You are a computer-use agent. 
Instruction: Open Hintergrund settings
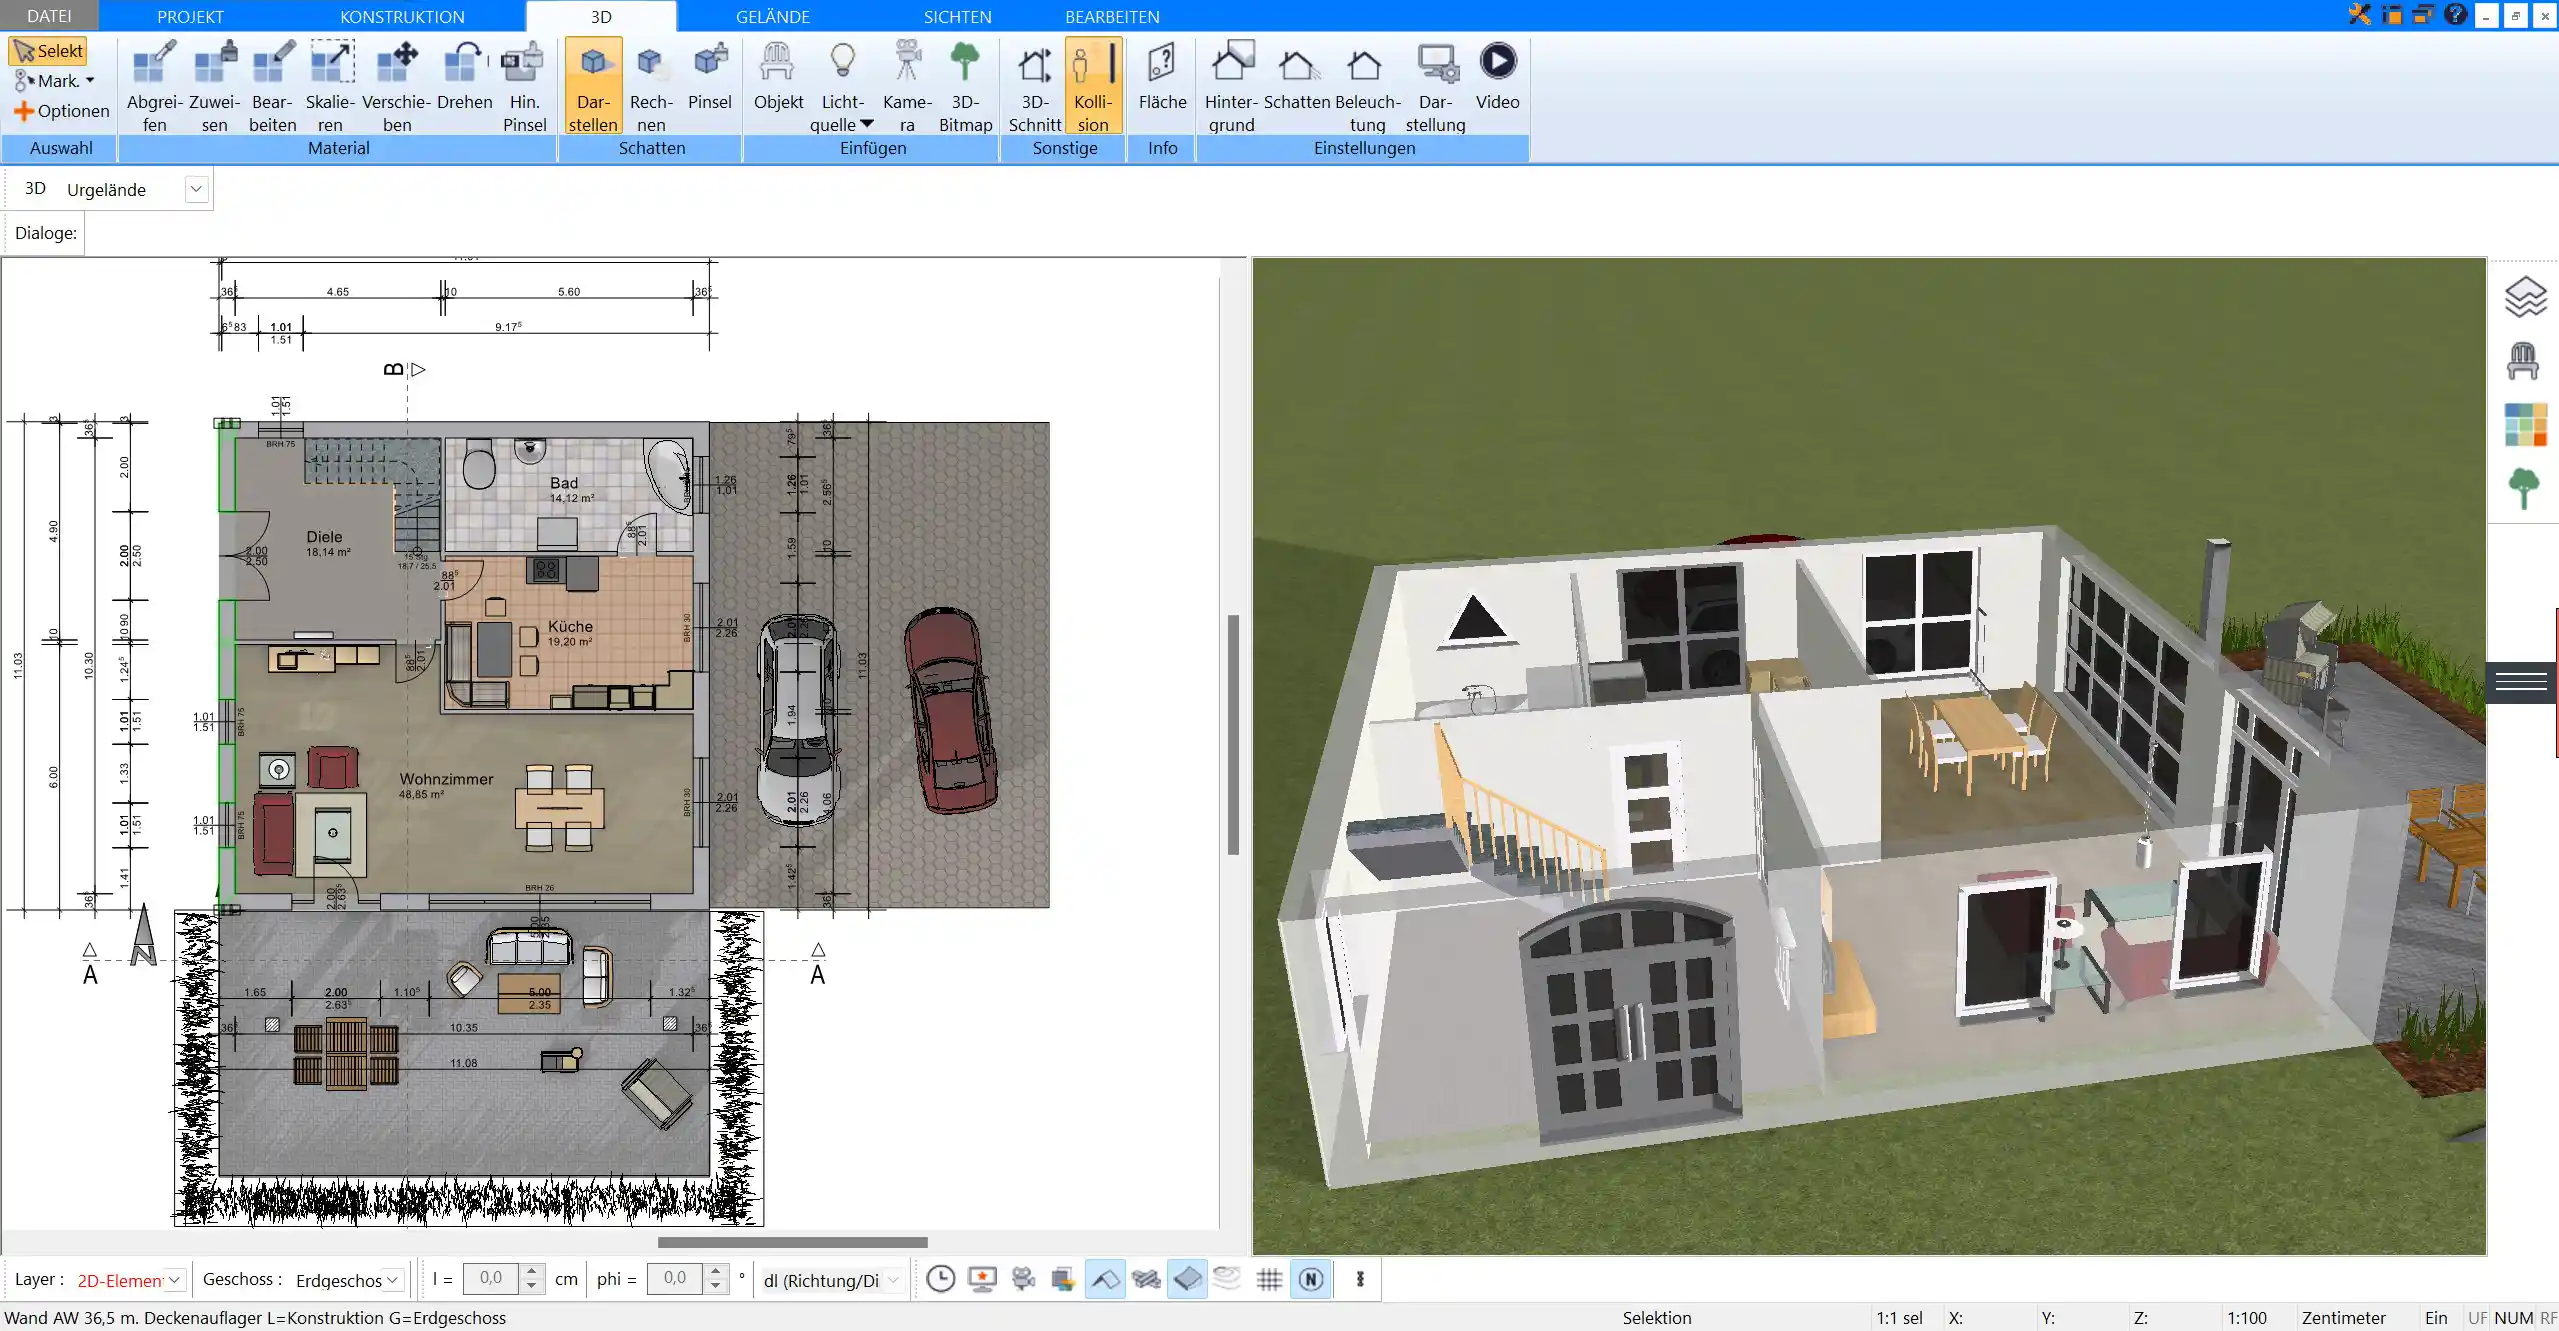pos(1231,86)
